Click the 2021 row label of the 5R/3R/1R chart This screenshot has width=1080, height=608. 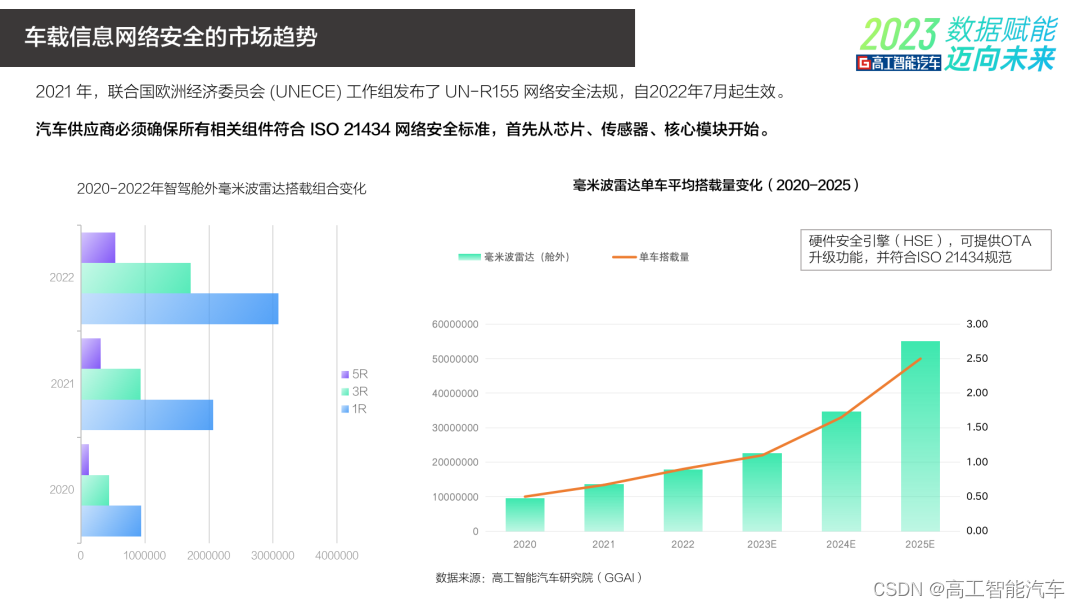pyautogui.click(x=62, y=384)
